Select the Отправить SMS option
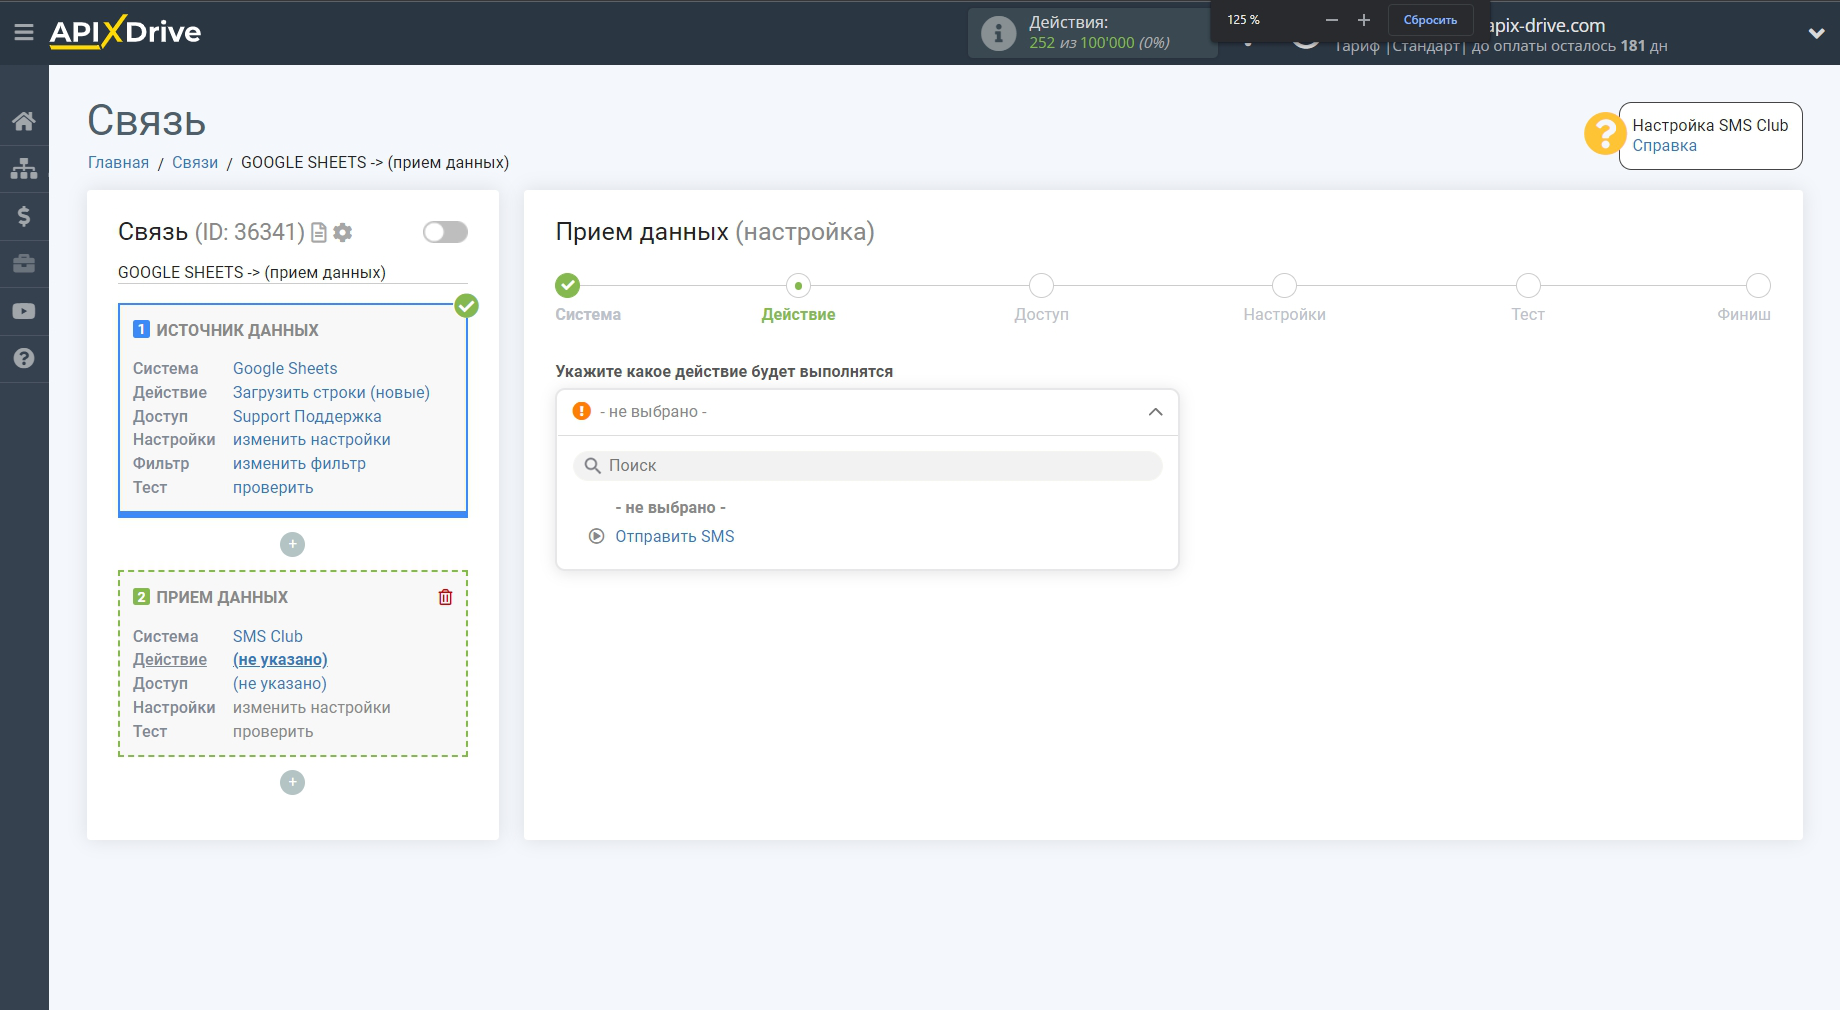This screenshot has height=1010, width=1840. click(675, 536)
